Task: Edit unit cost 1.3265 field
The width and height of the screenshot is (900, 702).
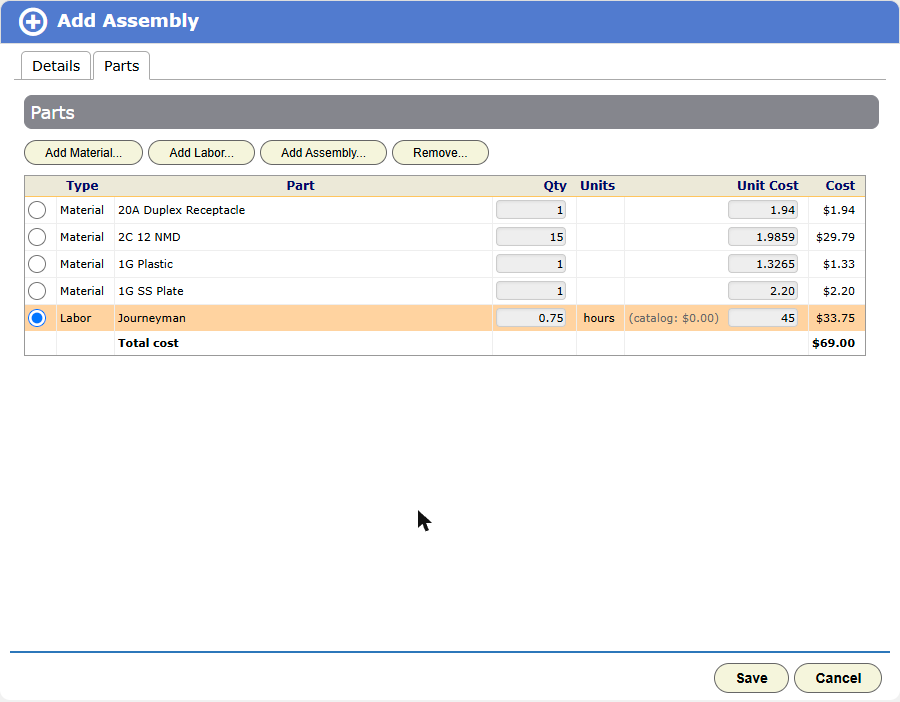Action: pos(763,264)
